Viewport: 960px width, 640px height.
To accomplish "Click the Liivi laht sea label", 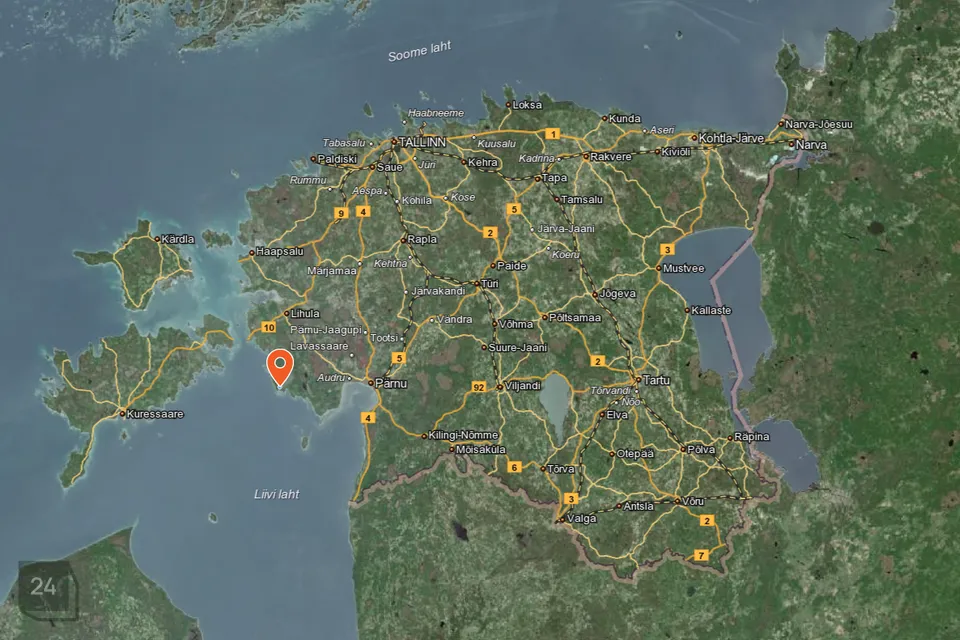I will [276, 494].
